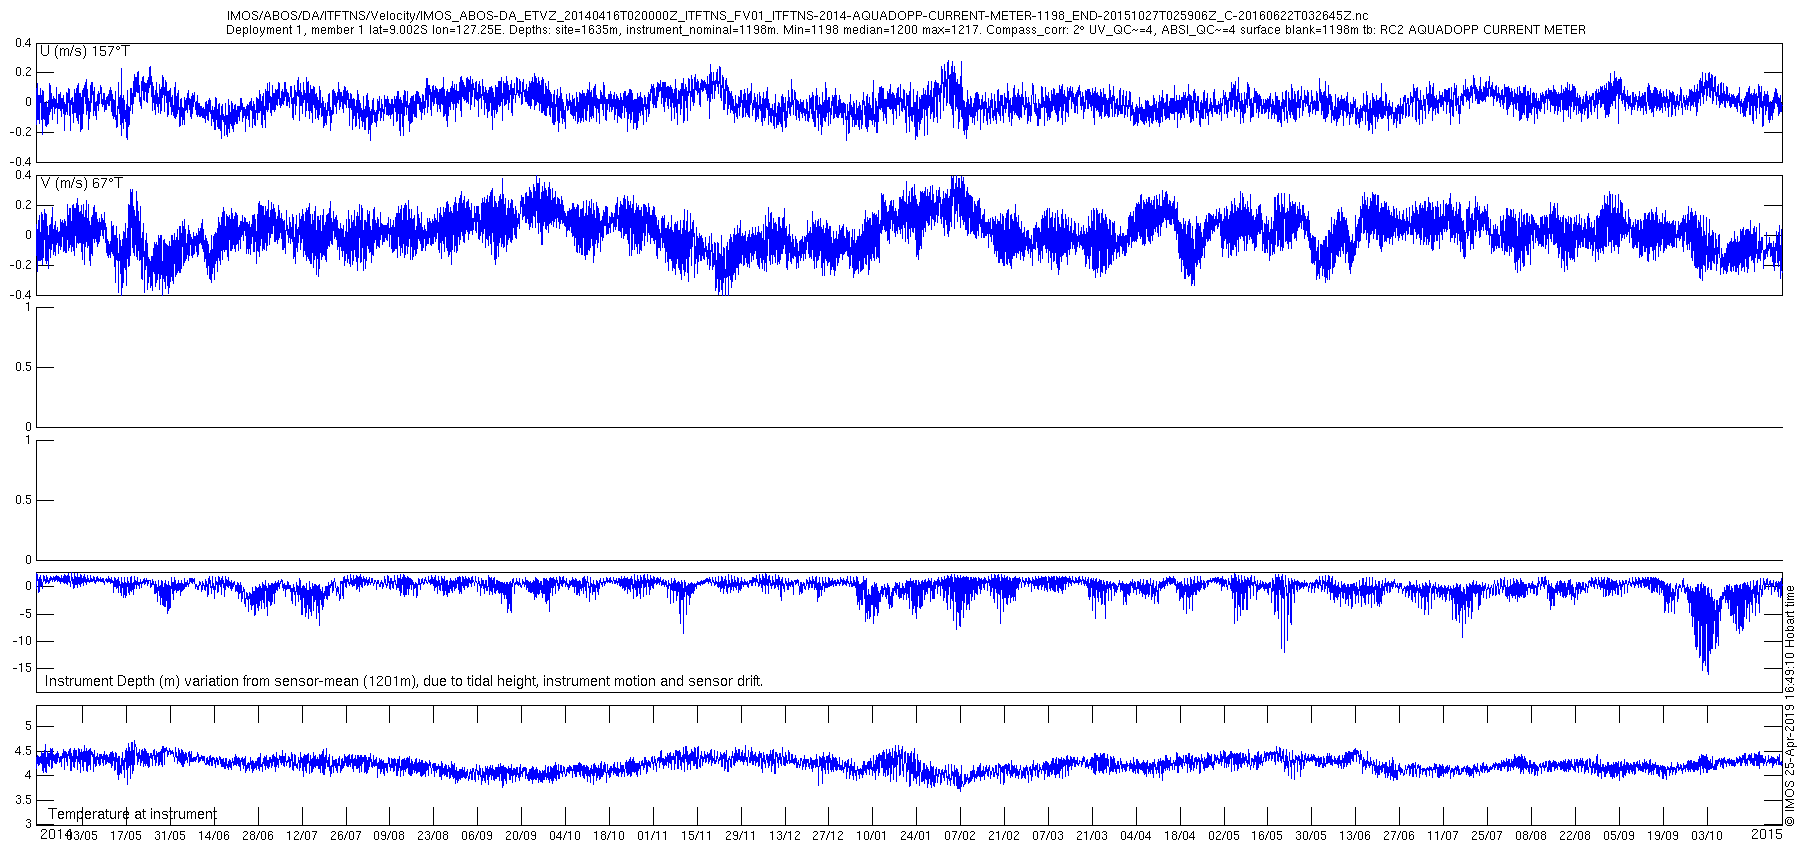The width and height of the screenshot is (1800, 850).
Task: Click the vertical '© IMOS 25-Apr-2019' timestamp text
Action: [x=1790, y=706]
